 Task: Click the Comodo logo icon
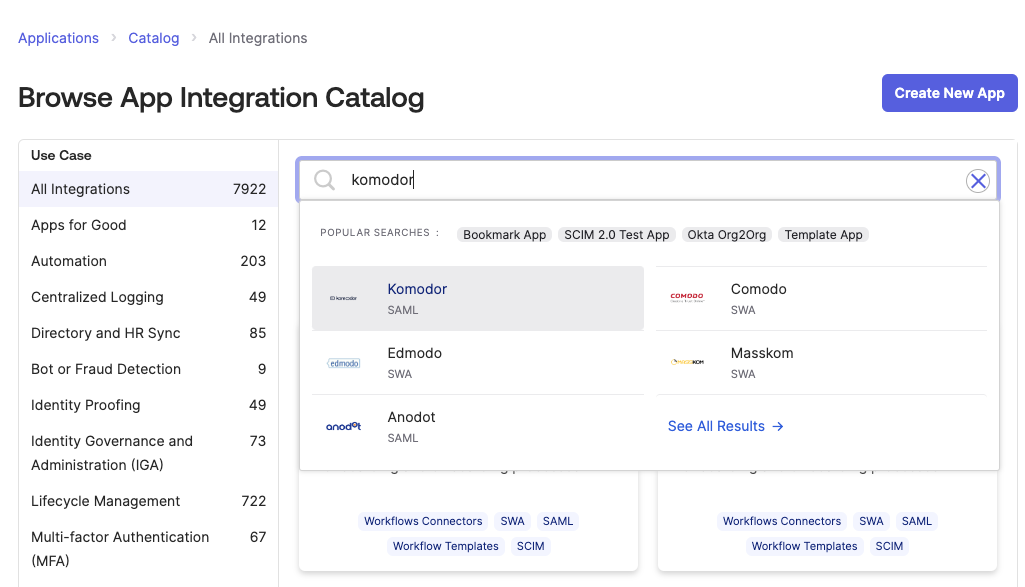click(x=687, y=297)
